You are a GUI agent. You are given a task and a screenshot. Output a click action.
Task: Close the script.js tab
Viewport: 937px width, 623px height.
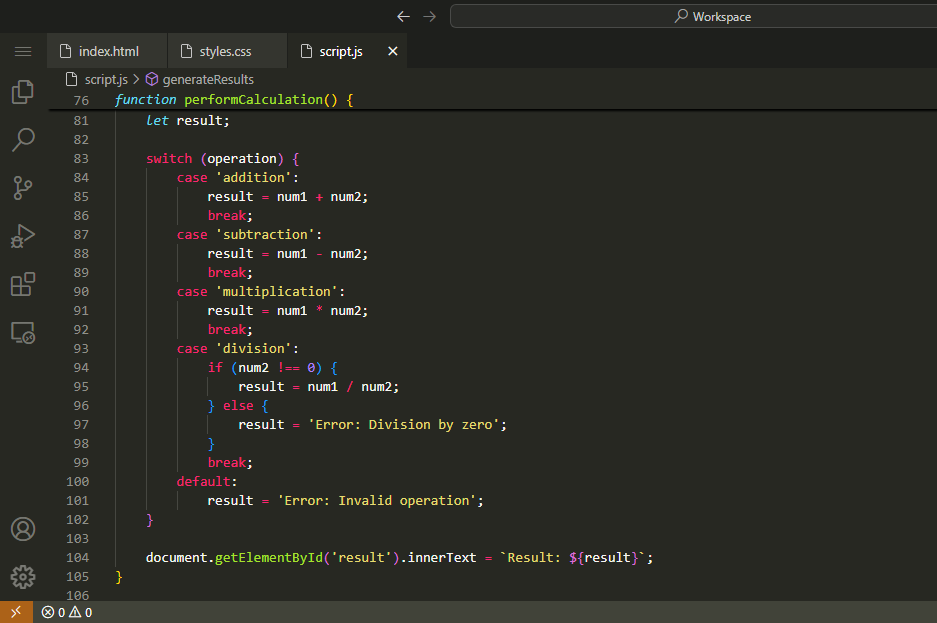click(x=392, y=51)
